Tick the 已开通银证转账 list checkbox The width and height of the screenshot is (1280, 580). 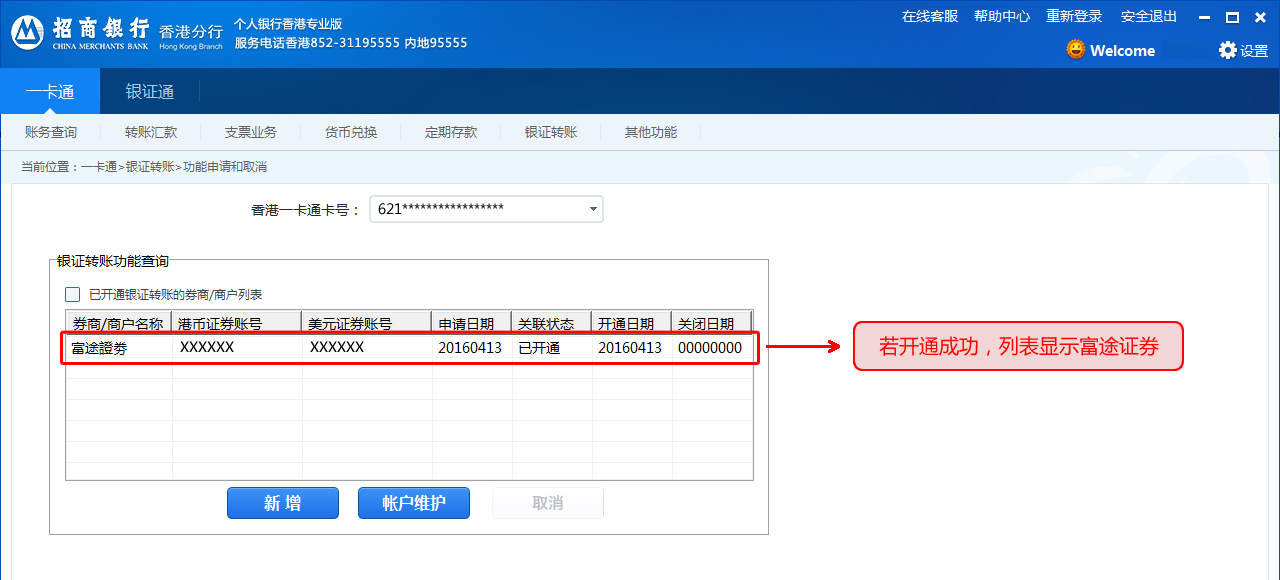[72, 295]
